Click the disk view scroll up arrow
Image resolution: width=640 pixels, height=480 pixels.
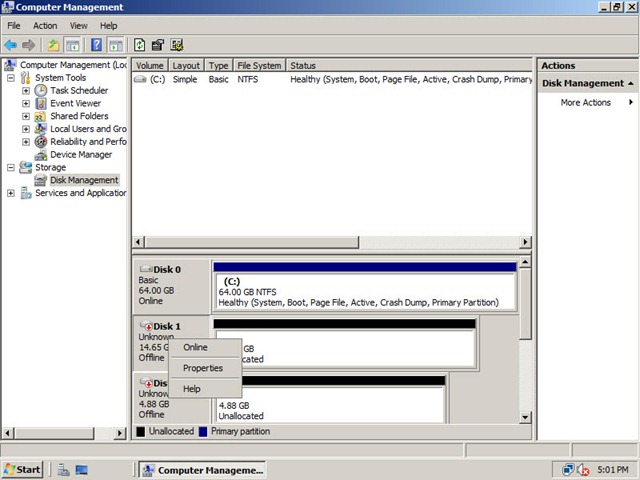[525, 262]
